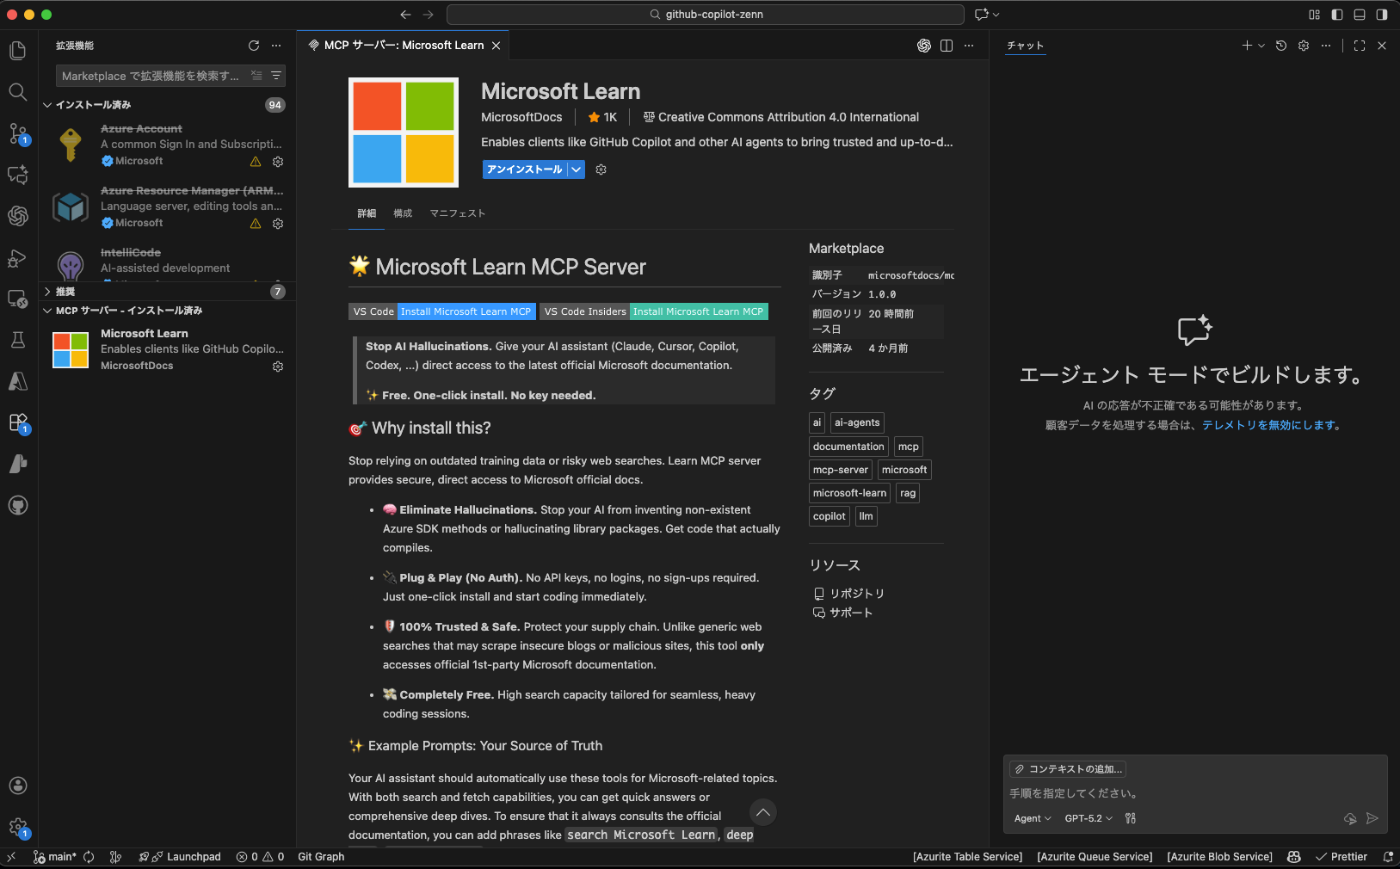The image size is (1400, 869).
Task: Click the gear beside the uninstall button
Action: 601,170
